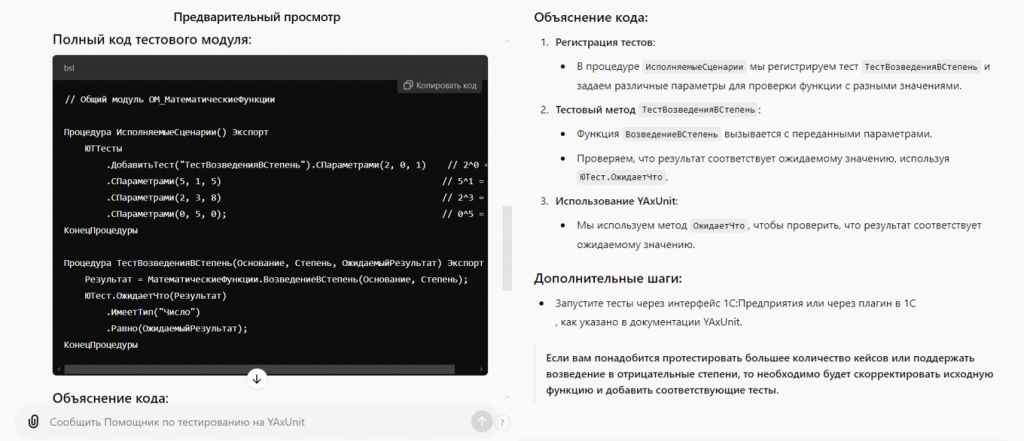
Task: Click the bold note starting Если вам понадобится
Action: (769, 374)
